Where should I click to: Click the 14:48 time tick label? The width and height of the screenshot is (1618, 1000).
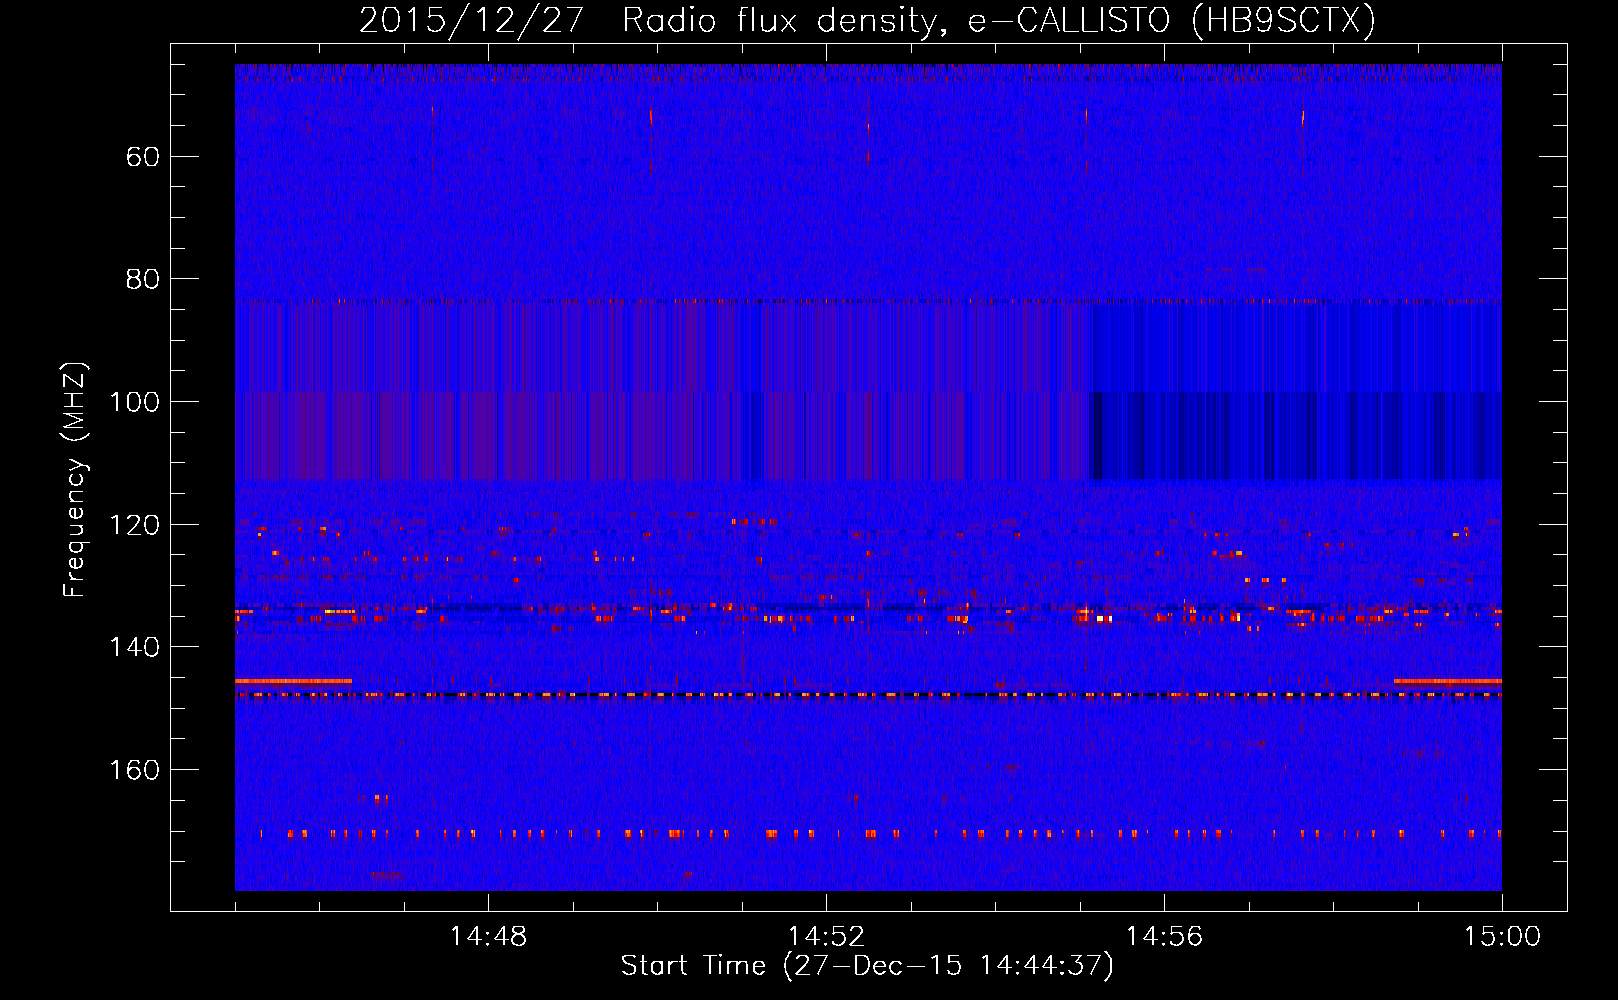(x=488, y=937)
